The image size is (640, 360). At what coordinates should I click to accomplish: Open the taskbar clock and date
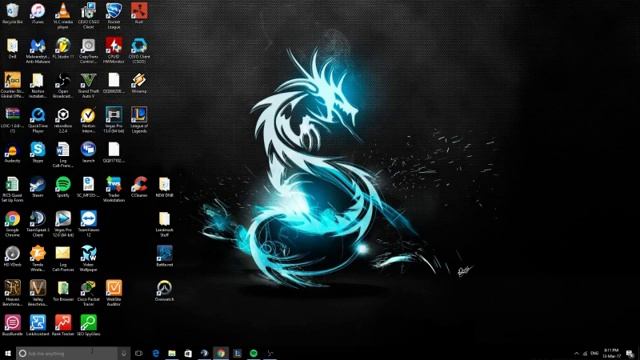(x=611, y=353)
